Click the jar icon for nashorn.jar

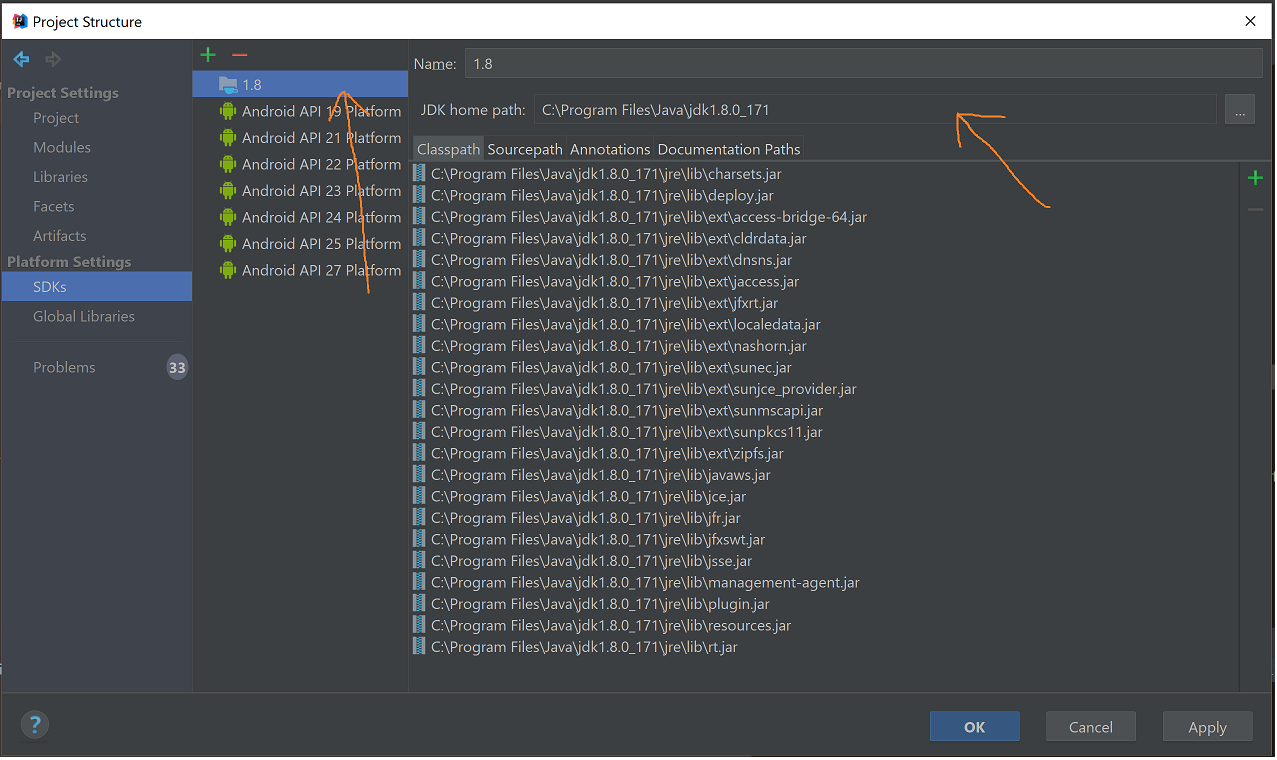[419, 346]
